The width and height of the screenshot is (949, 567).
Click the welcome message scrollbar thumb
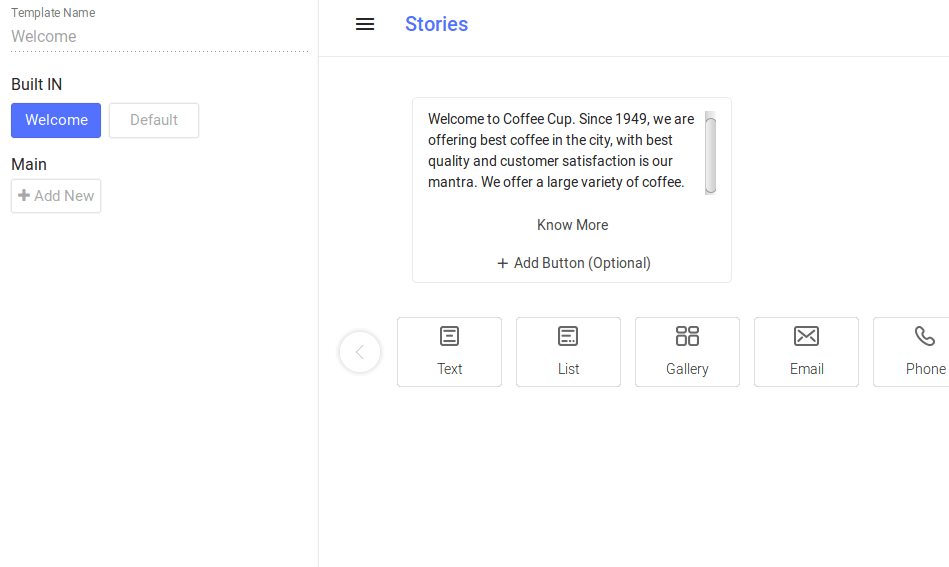(x=710, y=153)
